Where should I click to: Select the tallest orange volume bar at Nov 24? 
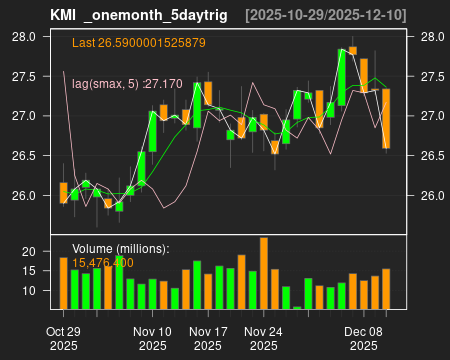coord(264,273)
